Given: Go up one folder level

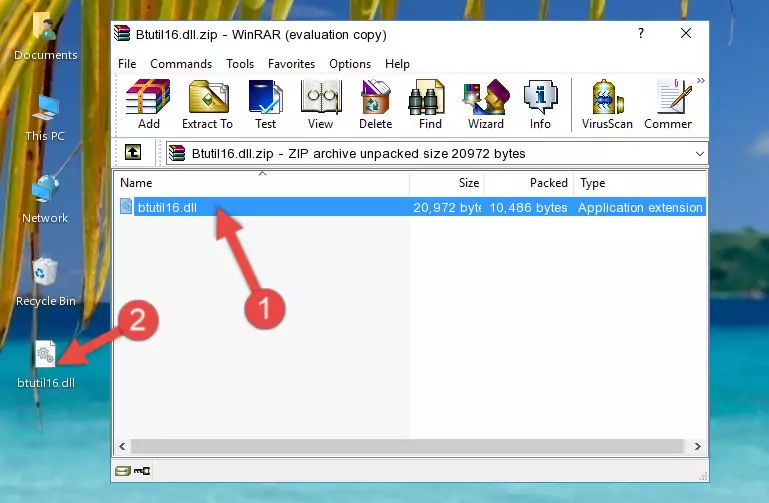Looking at the screenshot, I should pyautogui.click(x=133, y=152).
